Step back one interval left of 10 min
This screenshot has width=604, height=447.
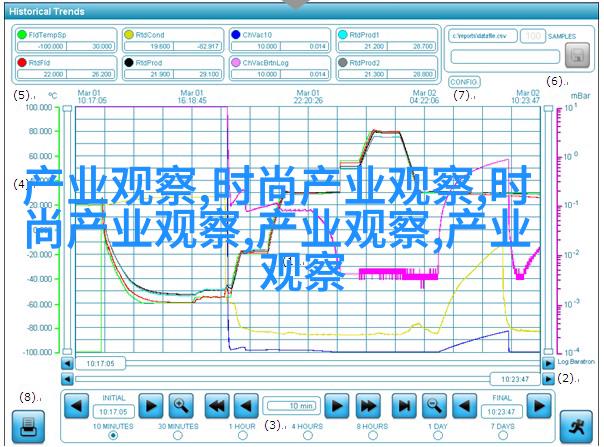(246, 406)
